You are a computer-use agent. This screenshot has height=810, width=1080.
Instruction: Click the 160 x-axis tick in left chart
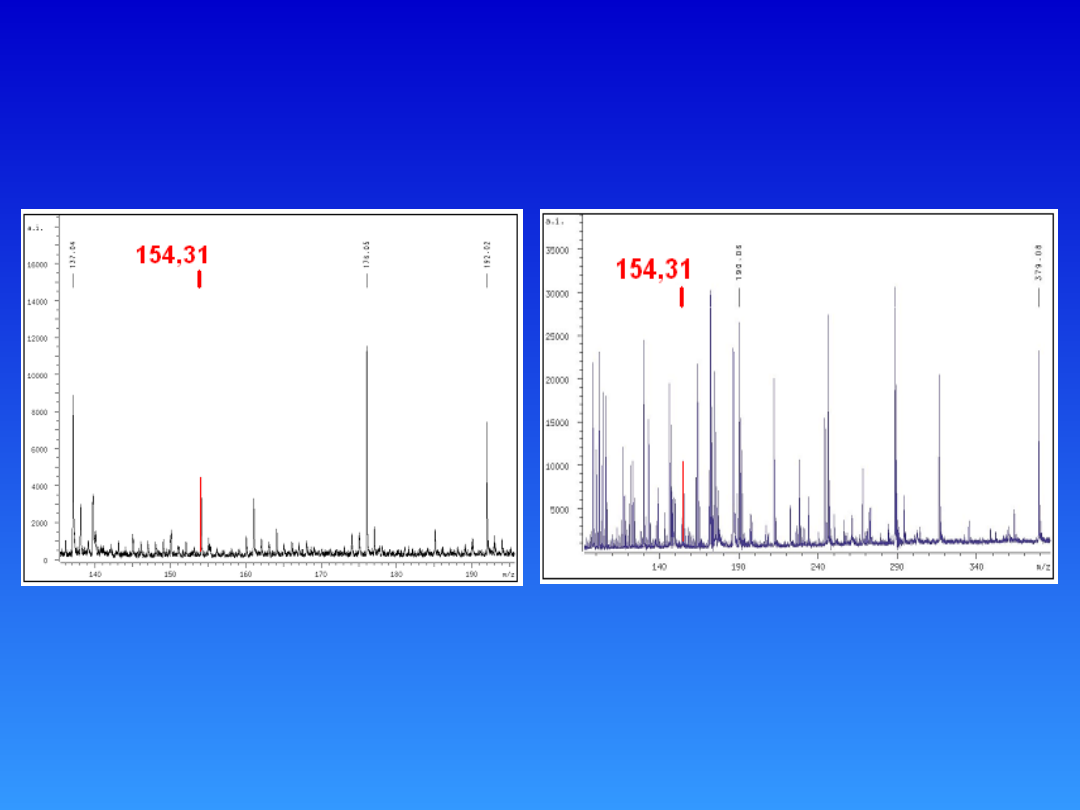tap(246, 574)
